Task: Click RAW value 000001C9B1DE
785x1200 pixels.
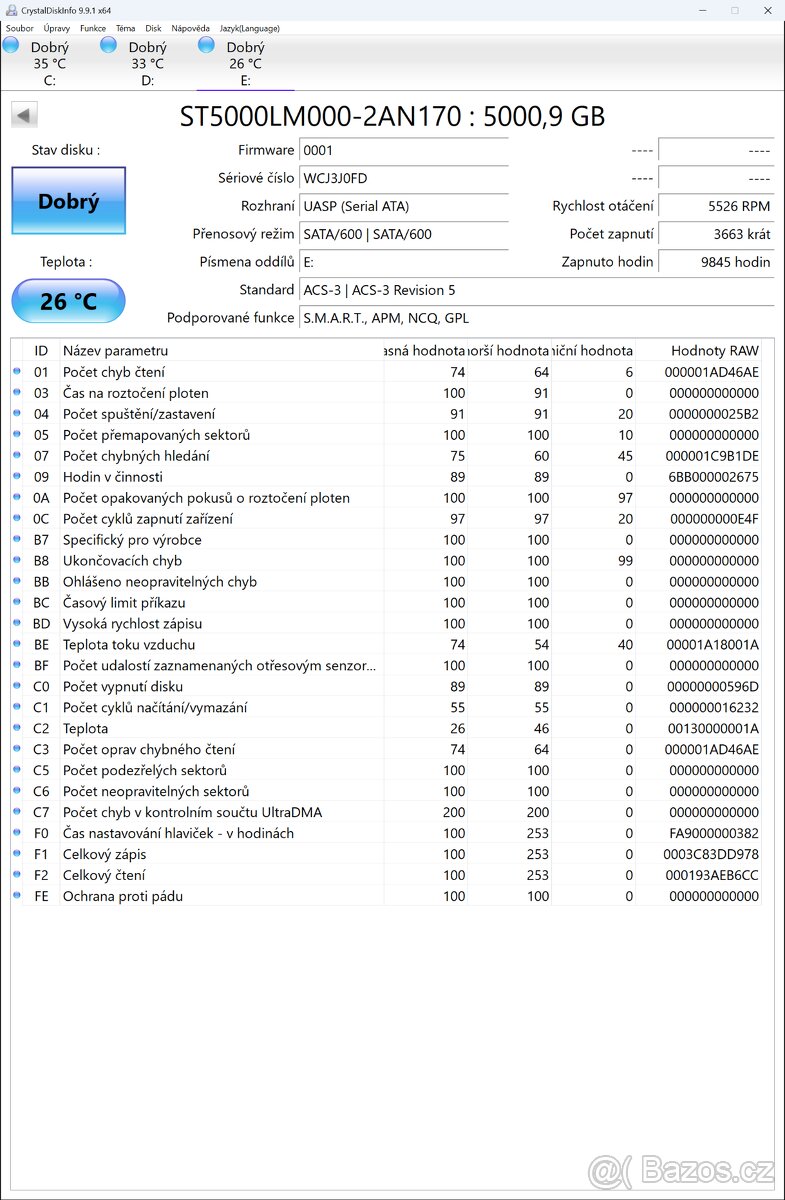Action: (x=712, y=456)
